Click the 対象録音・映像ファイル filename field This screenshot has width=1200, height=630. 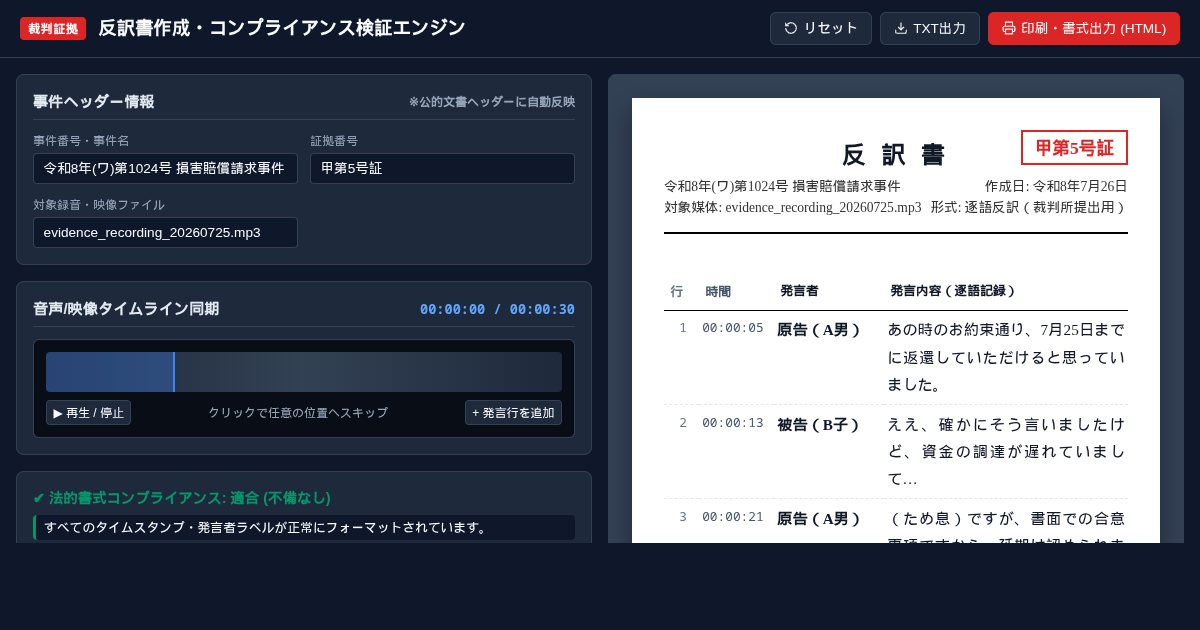[x=165, y=232]
